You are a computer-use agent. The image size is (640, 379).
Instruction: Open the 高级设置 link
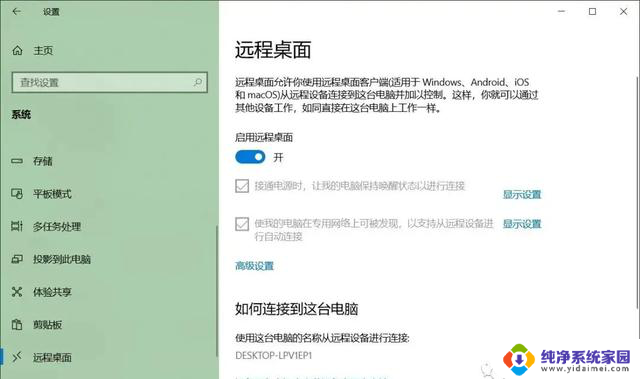click(254, 266)
